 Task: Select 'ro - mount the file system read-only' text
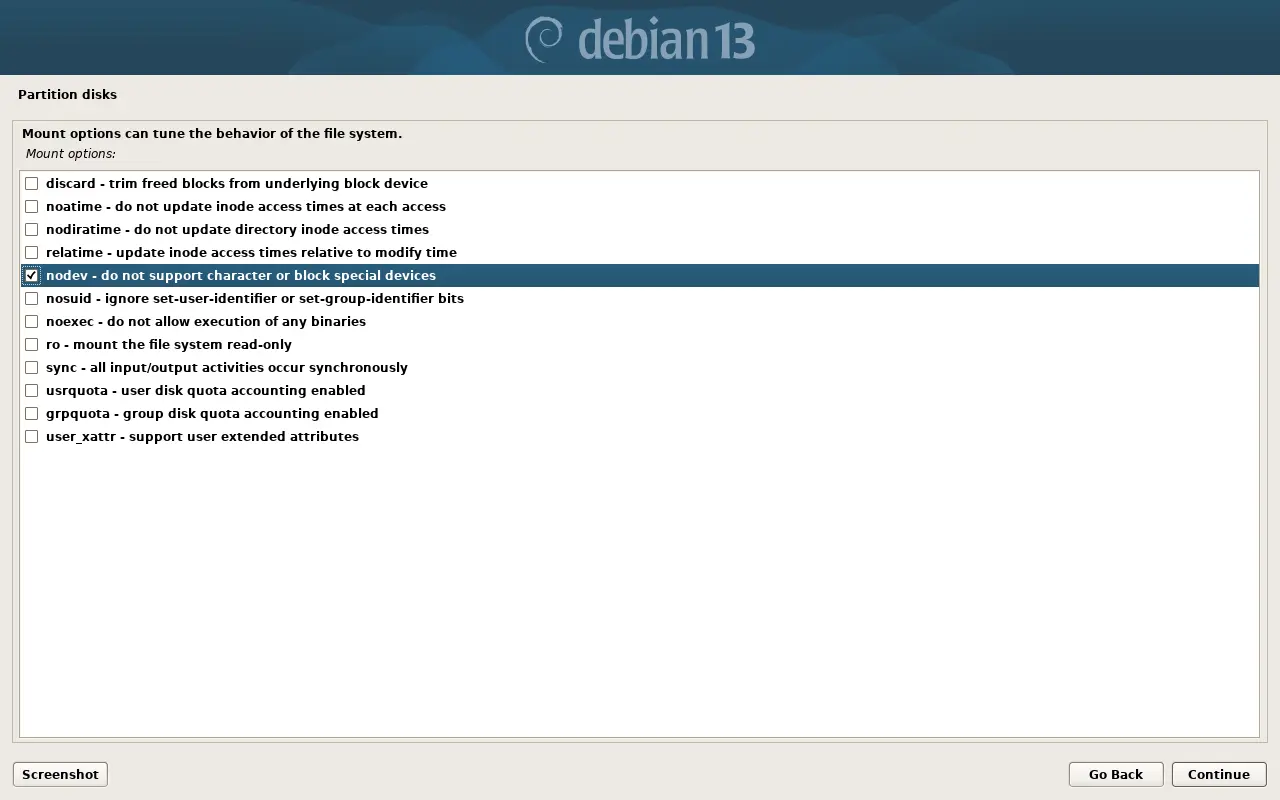[x=169, y=345]
